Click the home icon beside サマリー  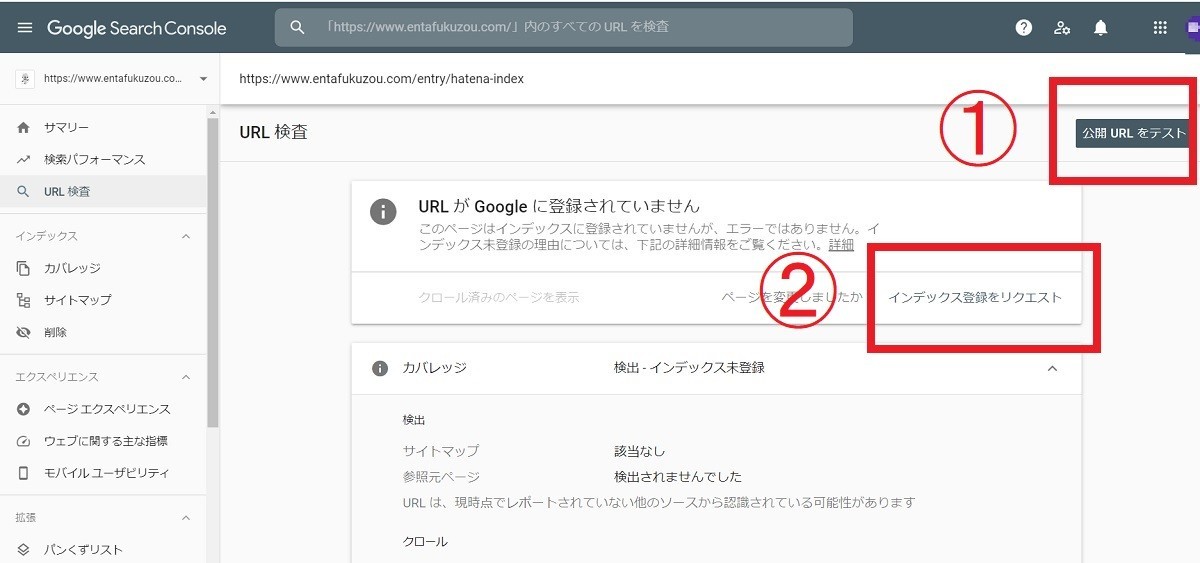pos(24,128)
